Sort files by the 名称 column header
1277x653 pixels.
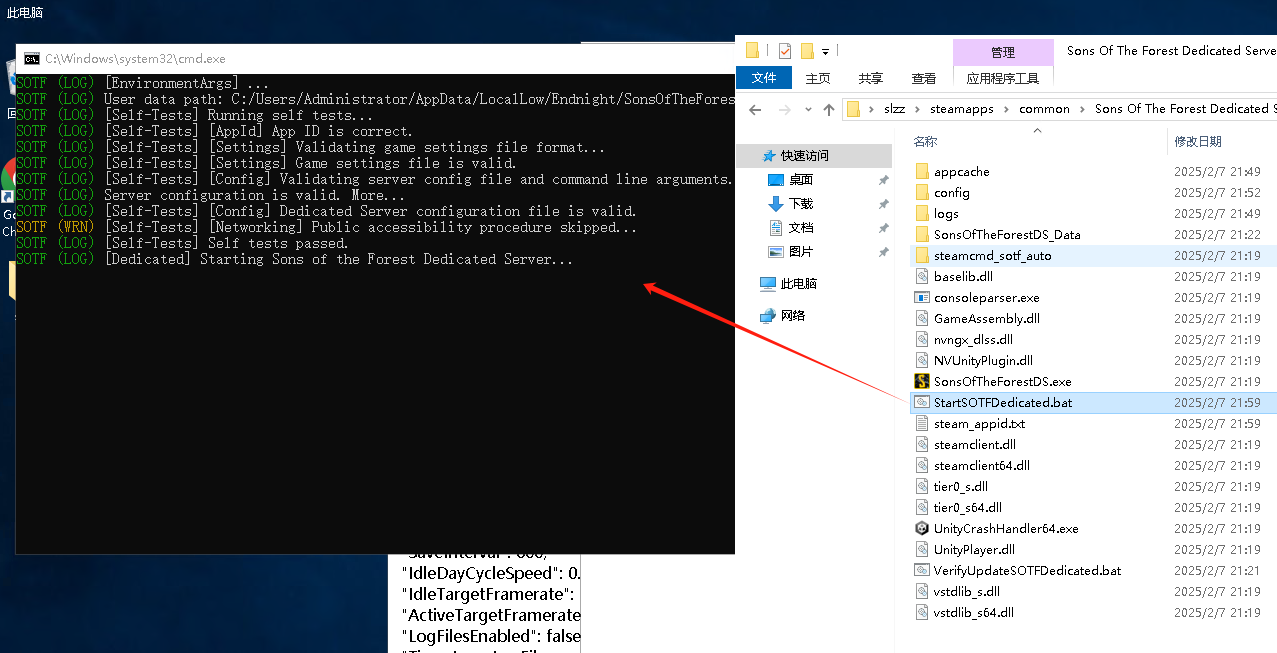926,142
